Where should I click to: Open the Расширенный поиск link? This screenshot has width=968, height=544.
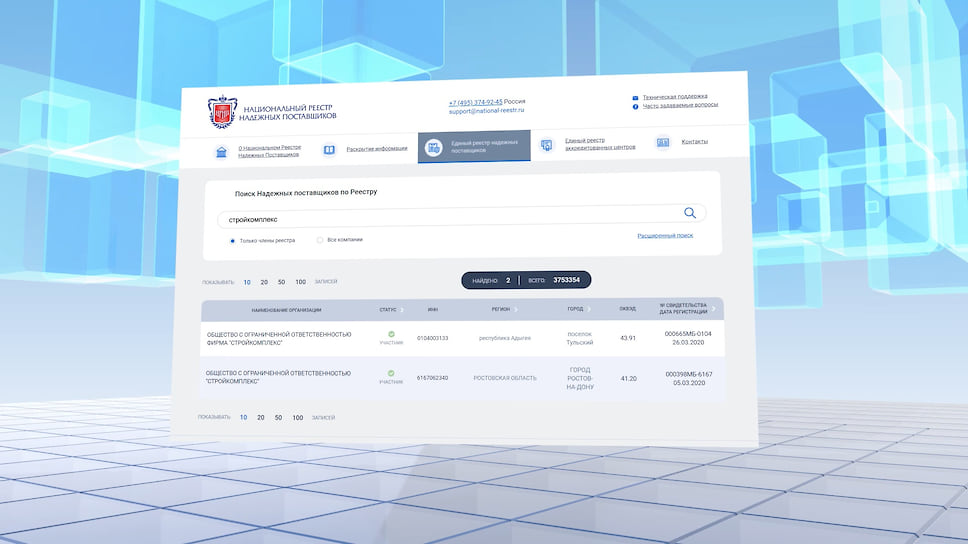pos(665,236)
